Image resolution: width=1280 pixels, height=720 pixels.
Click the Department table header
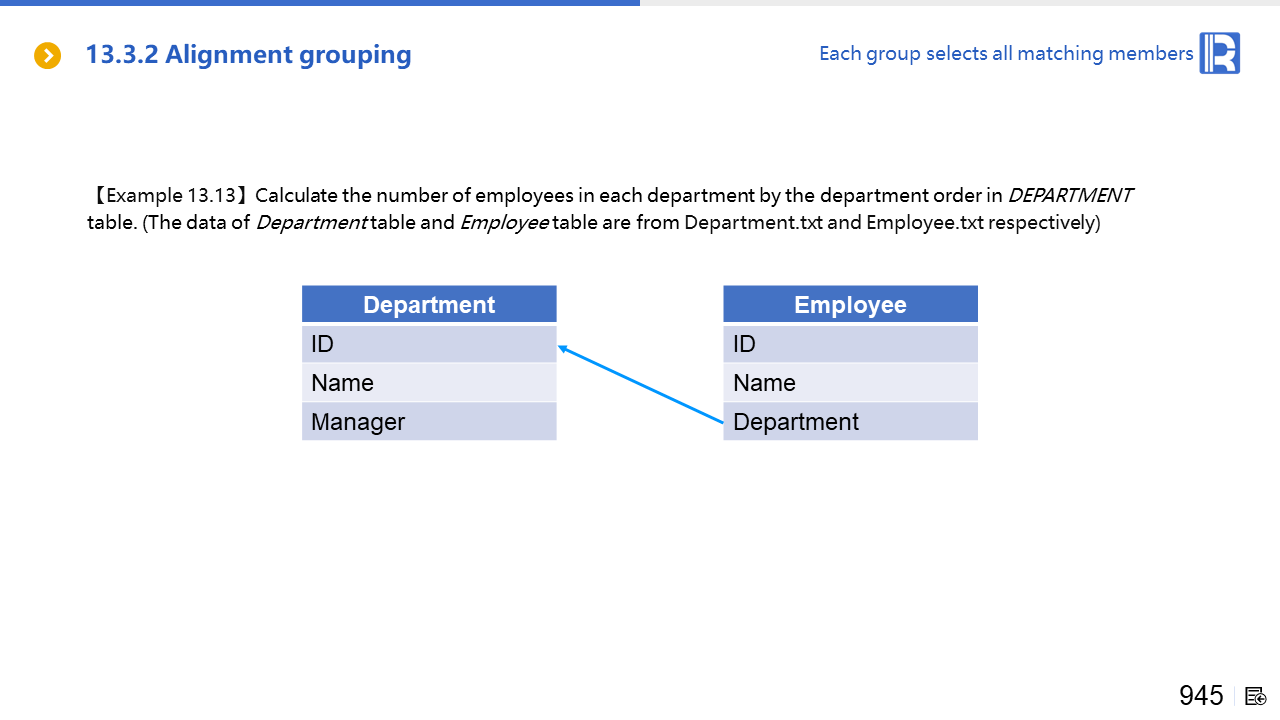[x=429, y=305]
